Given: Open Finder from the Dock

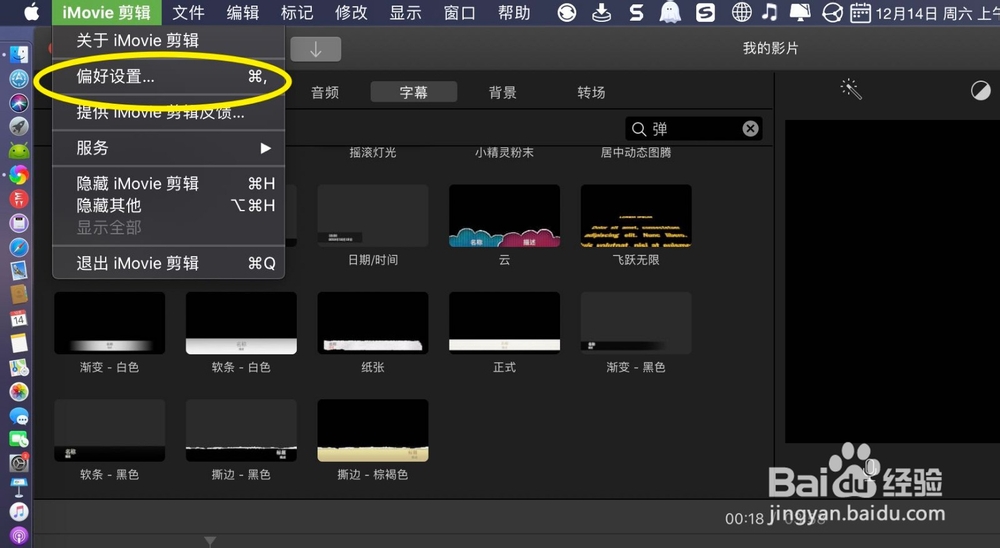Looking at the screenshot, I should coord(19,54).
